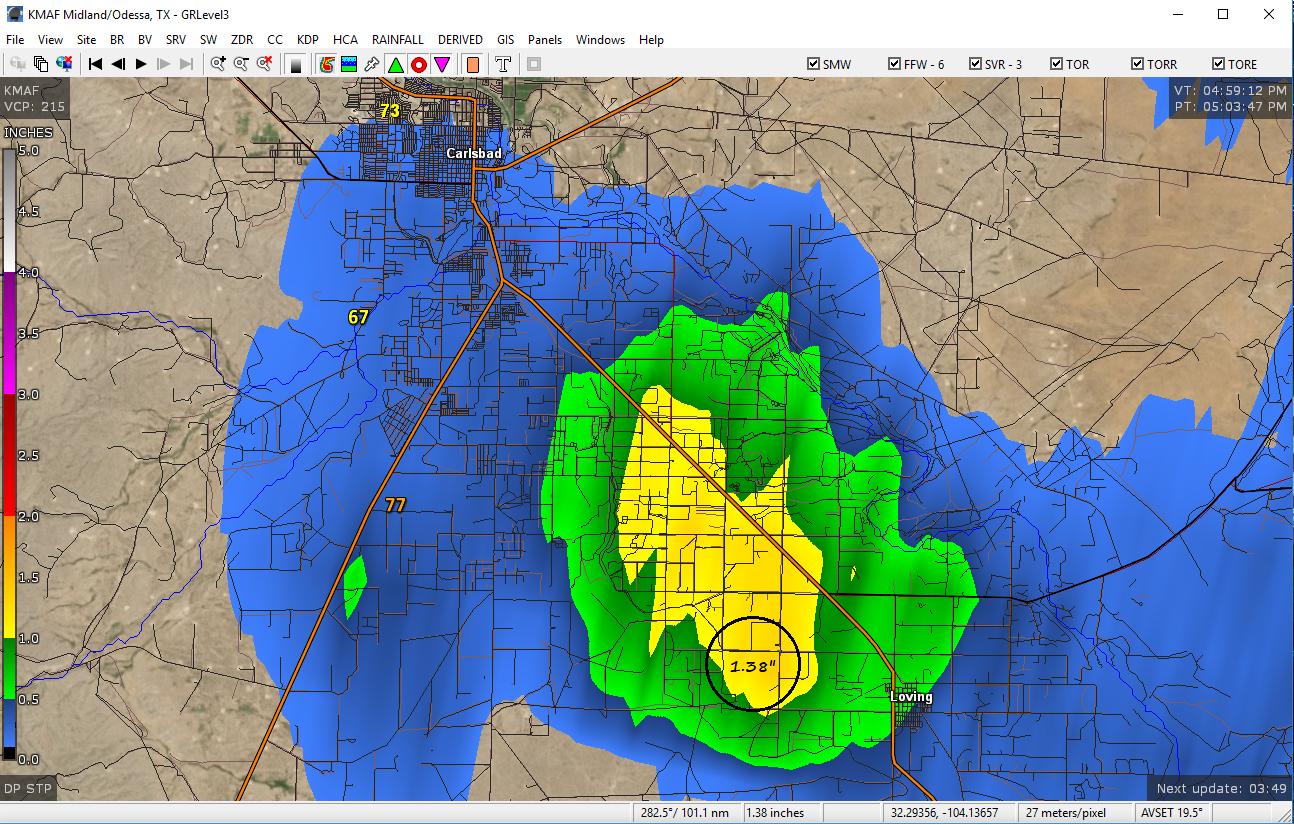This screenshot has width=1294, height=825.
Task: Click the step back one frame icon
Action: pyautogui.click(x=118, y=63)
